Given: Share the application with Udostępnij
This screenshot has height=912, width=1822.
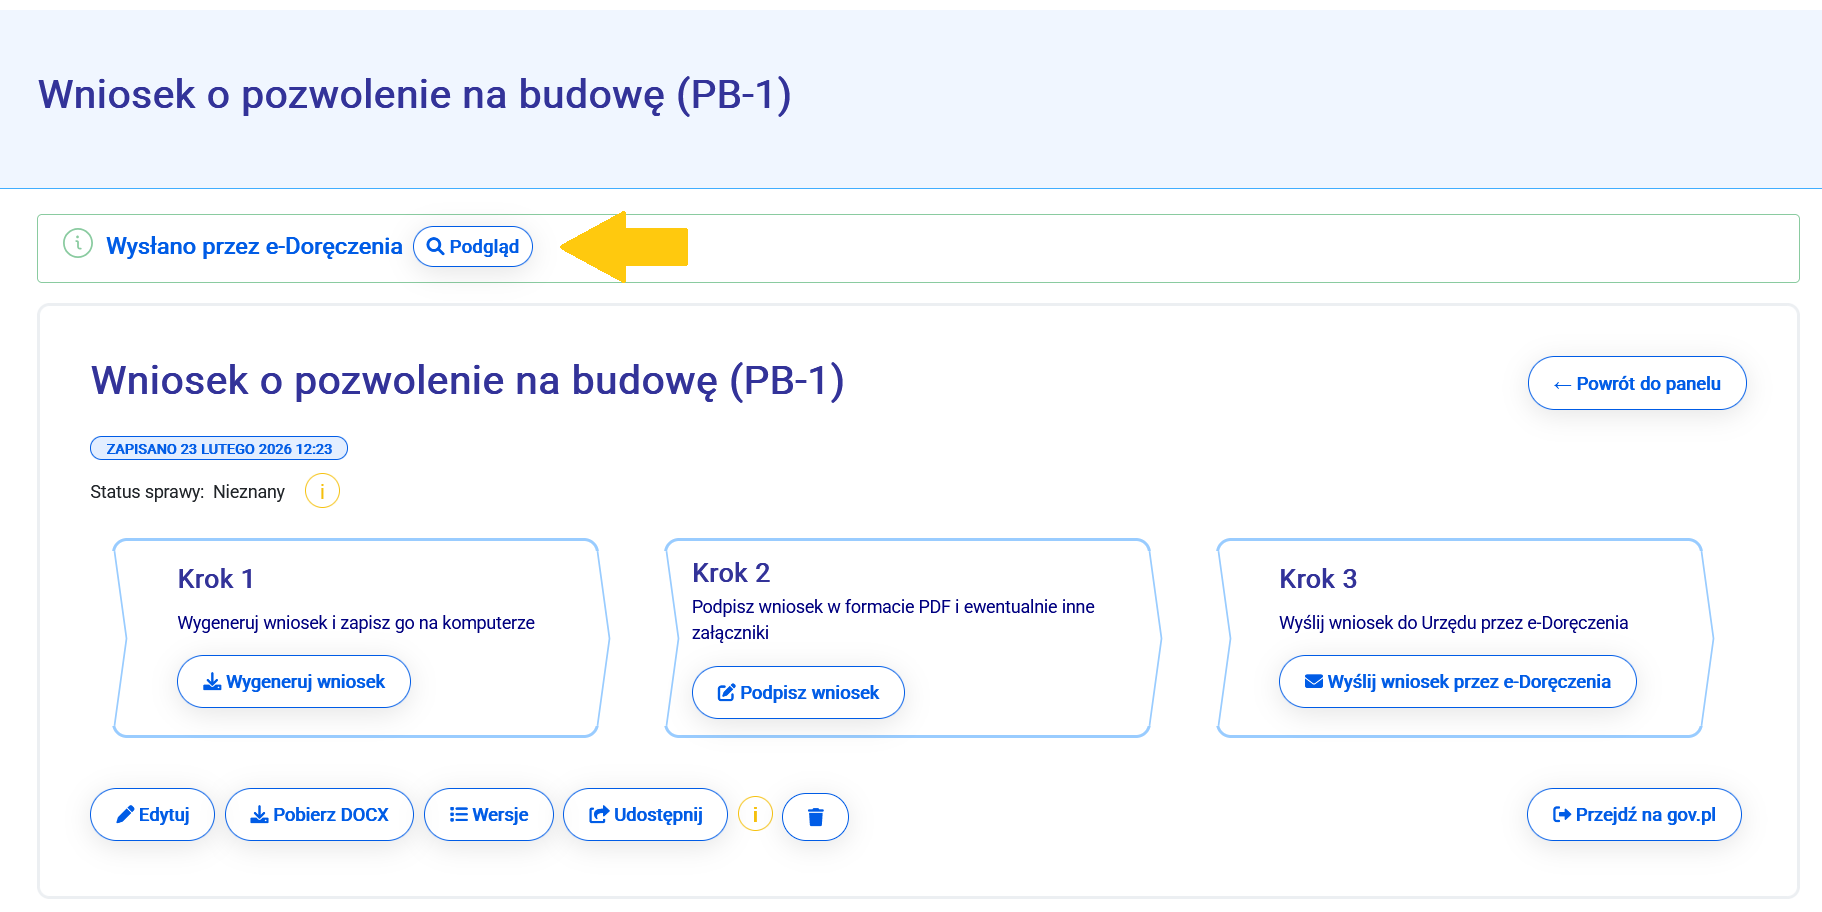Looking at the screenshot, I should [645, 815].
